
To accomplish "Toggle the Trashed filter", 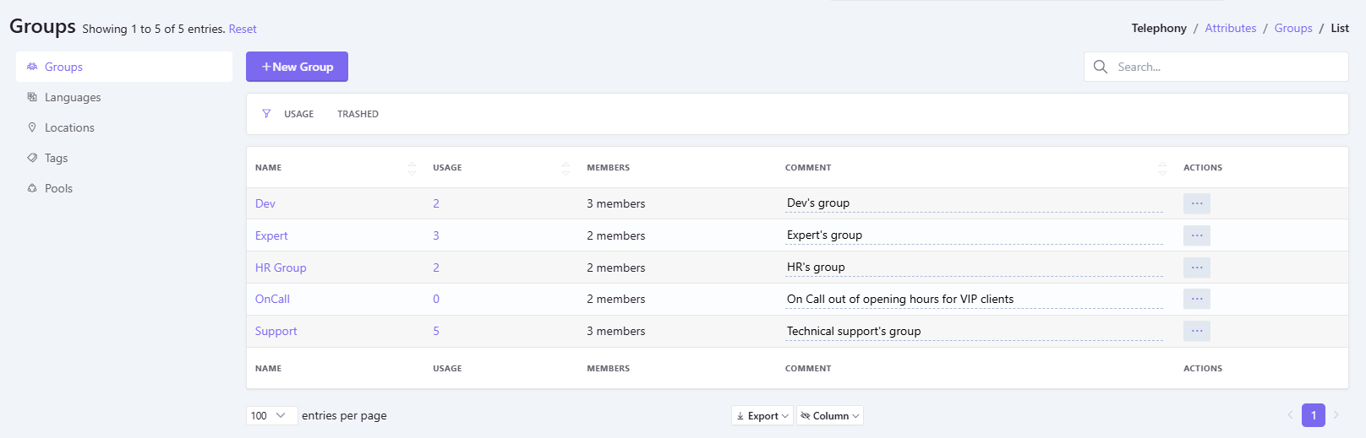I will point(357,114).
